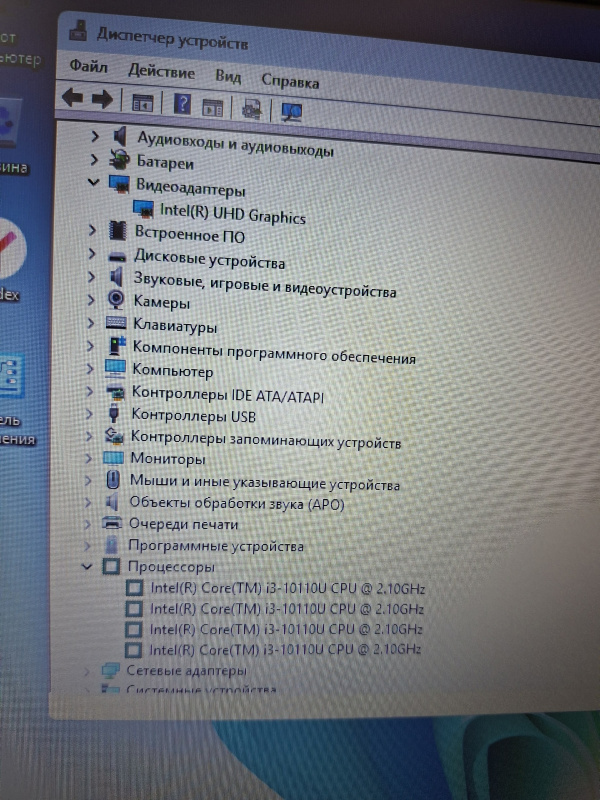This screenshot has height=800, width=600.
Task: Click the Forward arrow toolbar button
Action: tap(103, 99)
